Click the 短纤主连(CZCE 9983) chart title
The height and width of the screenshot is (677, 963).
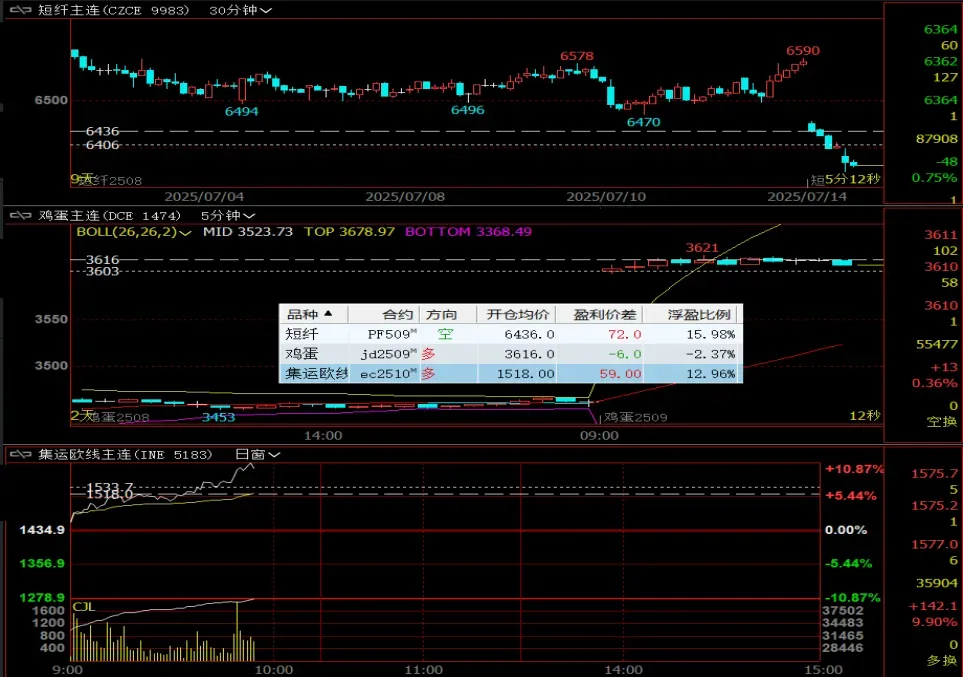point(114,10)
